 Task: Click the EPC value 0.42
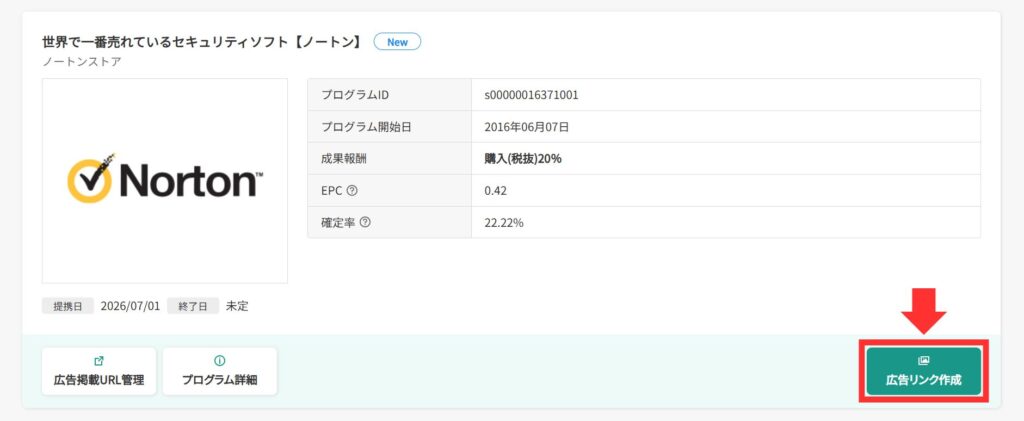(x=495, y=191)
